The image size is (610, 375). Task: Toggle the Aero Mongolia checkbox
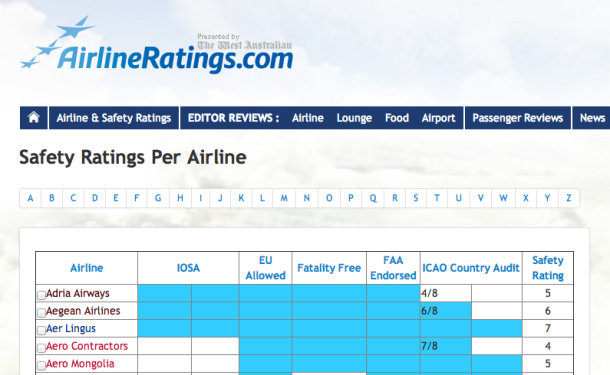(41, 365)
